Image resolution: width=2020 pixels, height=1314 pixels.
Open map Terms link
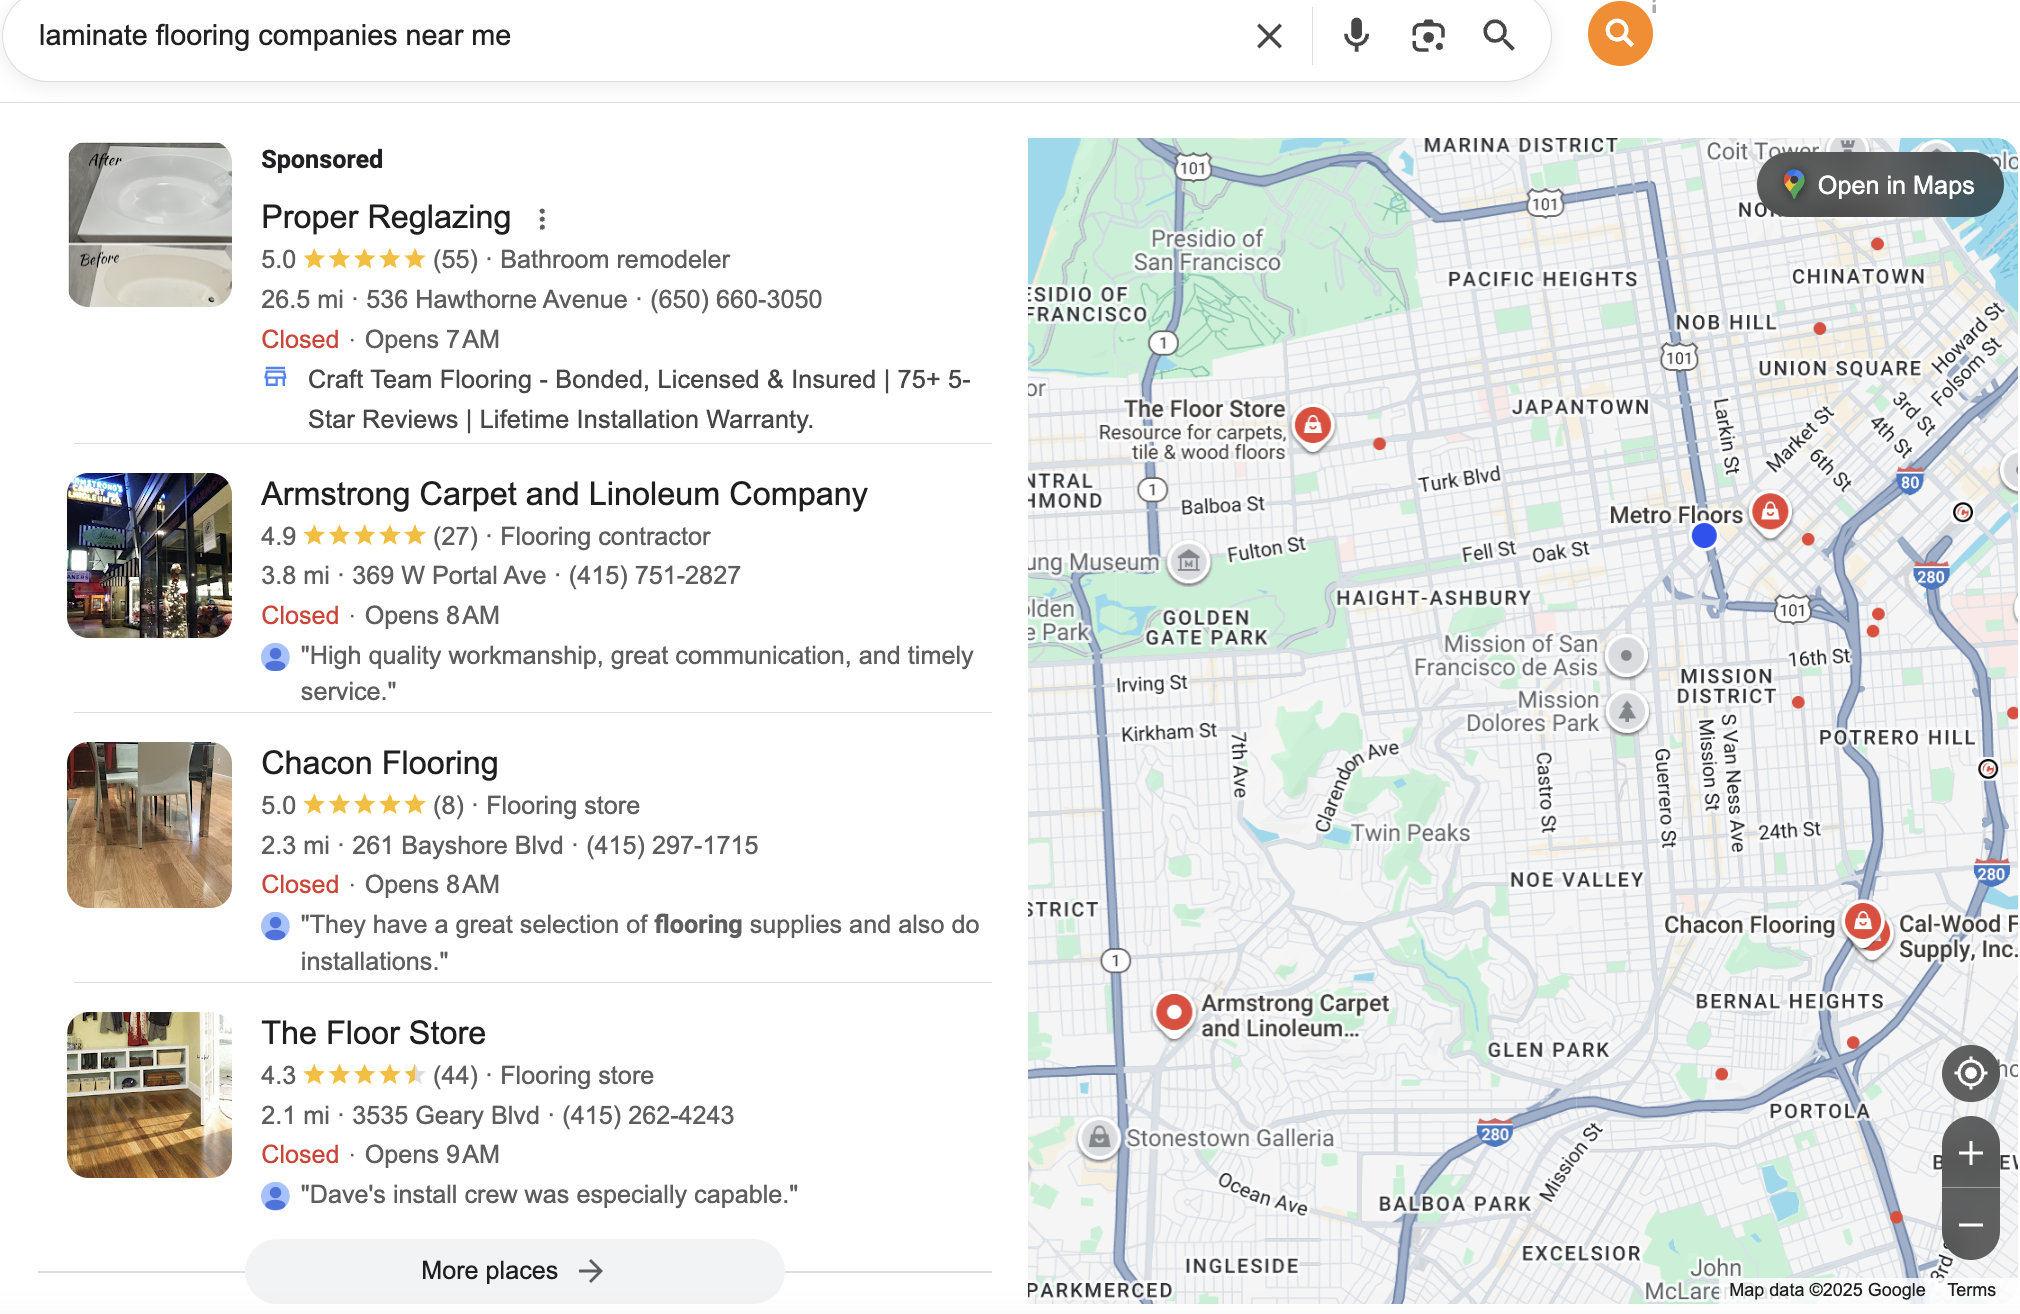1970,1290
